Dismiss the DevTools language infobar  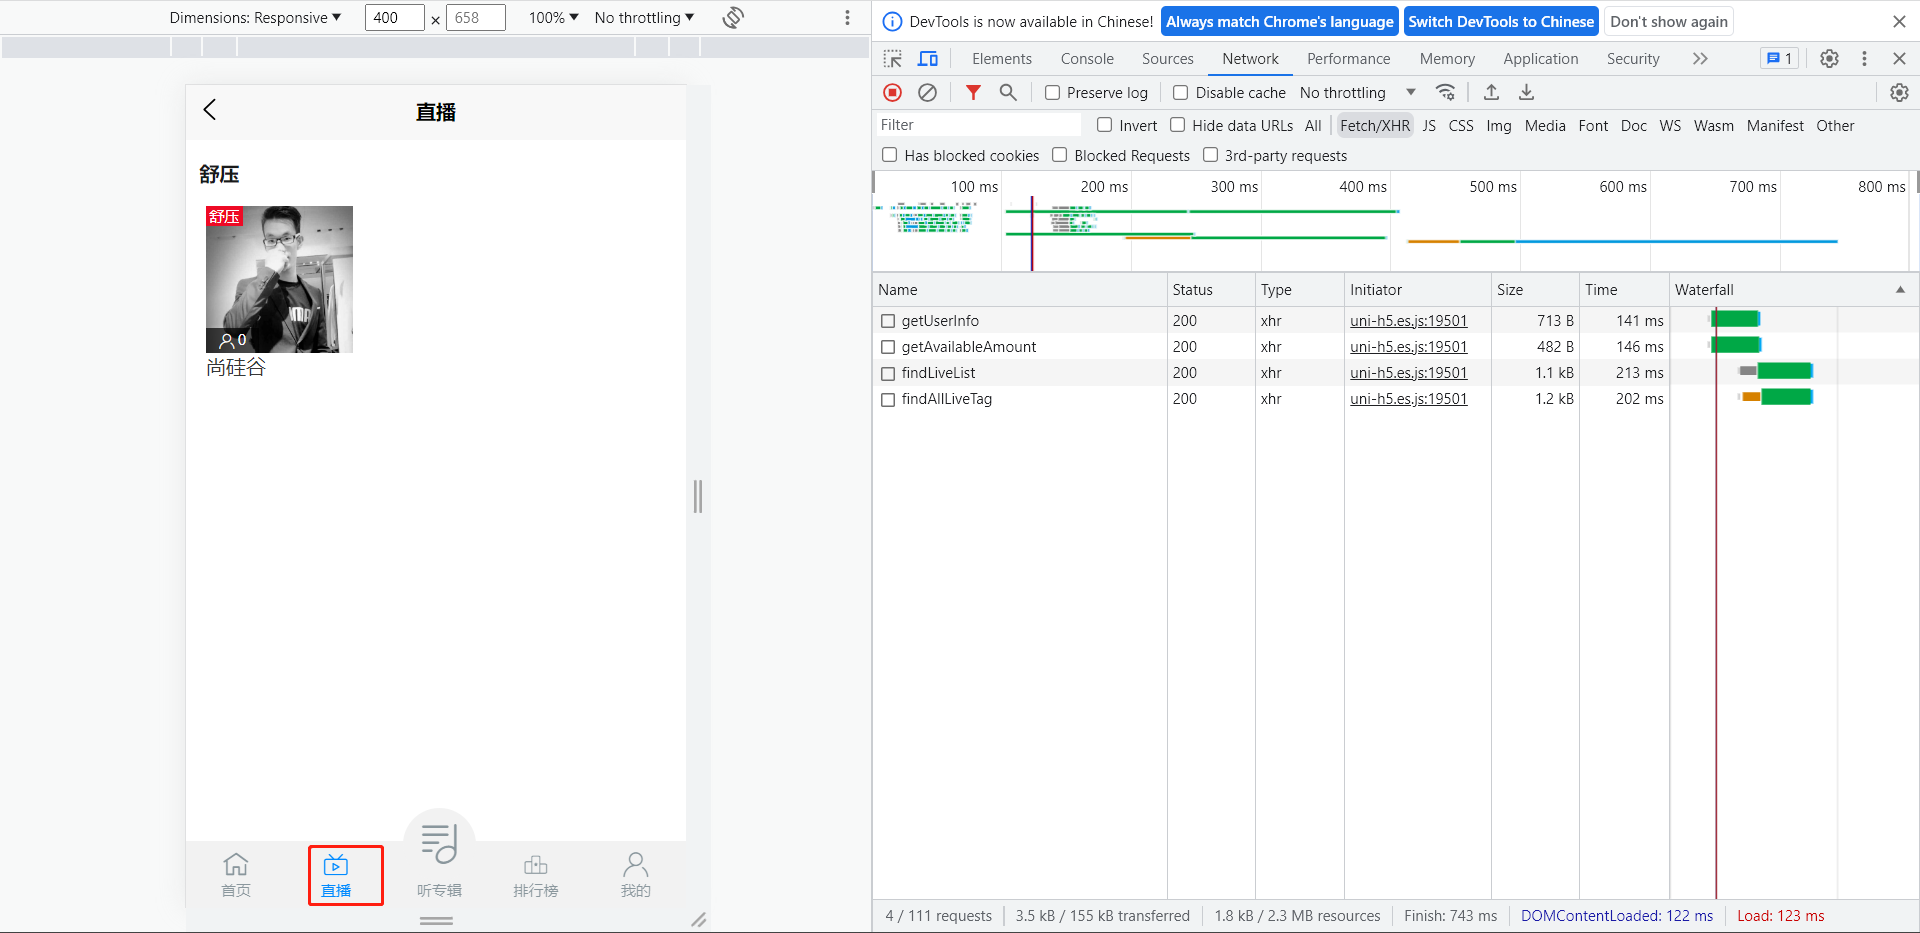[1899, 21]
